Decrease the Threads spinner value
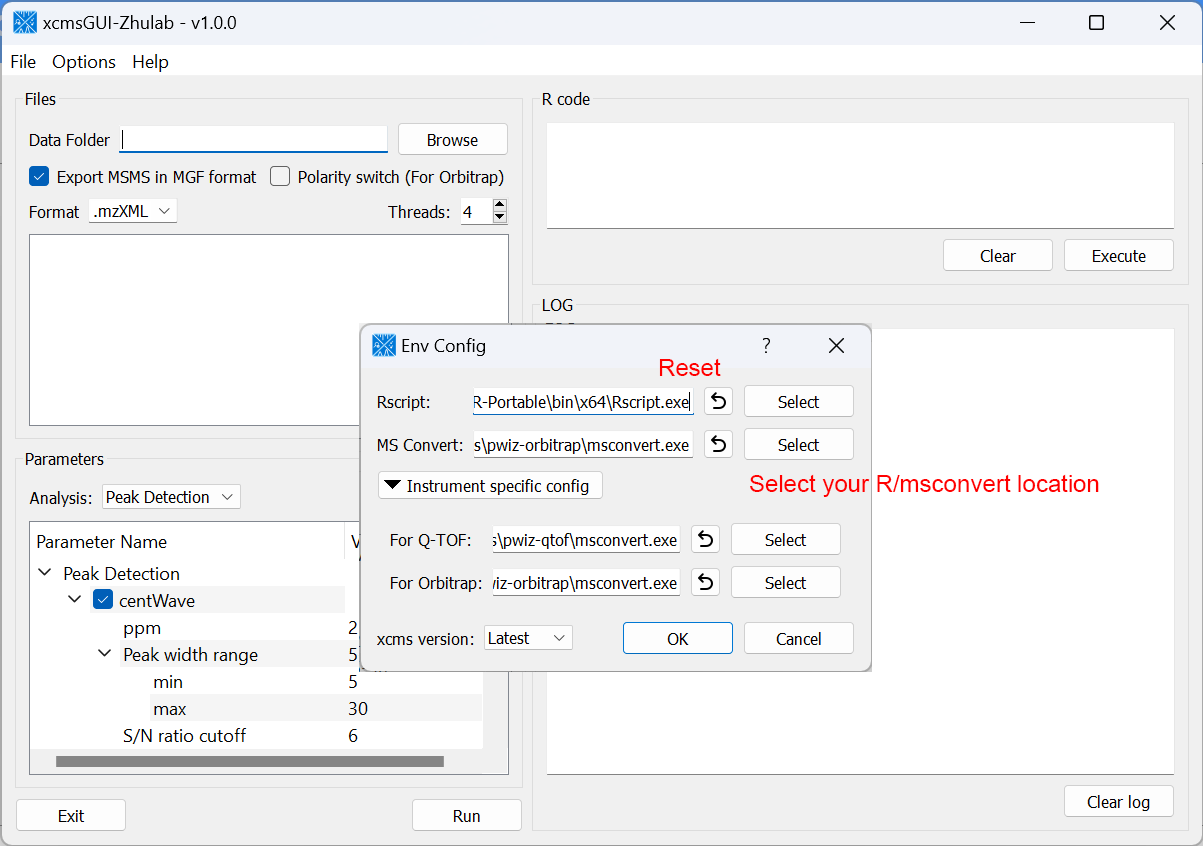The image size is (1204, 846). click(500, 218)
